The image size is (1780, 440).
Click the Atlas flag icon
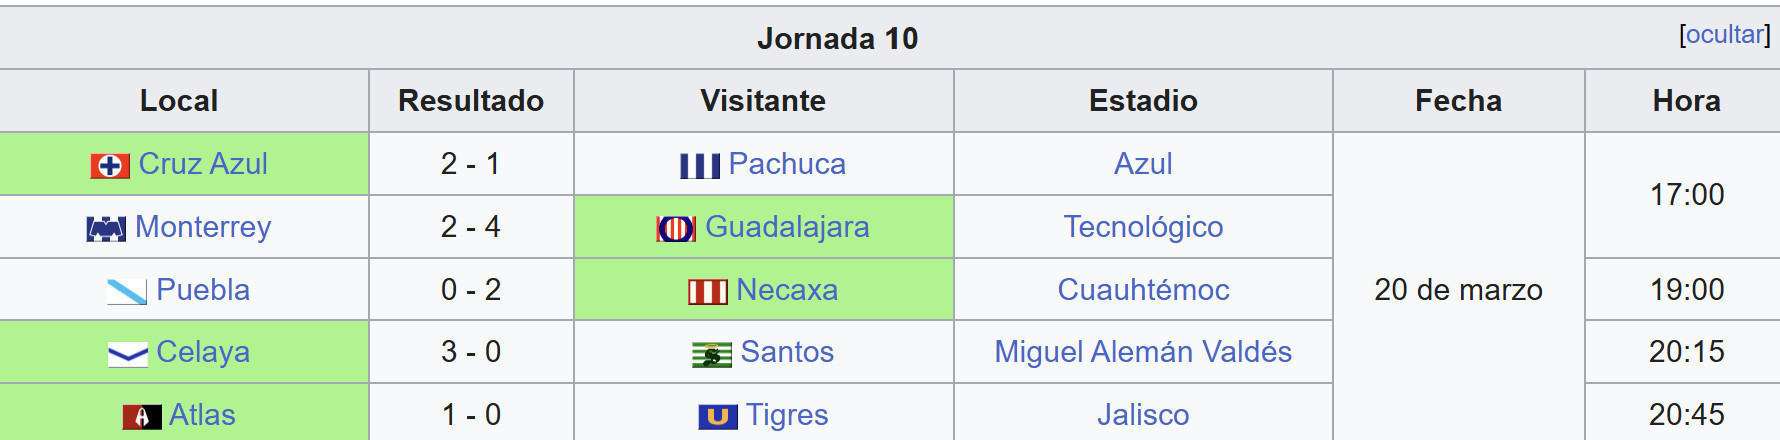coord(141,417)
